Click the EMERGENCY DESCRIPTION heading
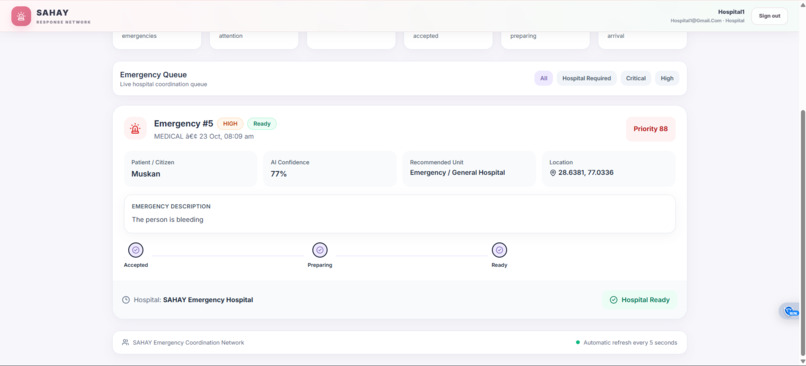 (x=171, y=206)
